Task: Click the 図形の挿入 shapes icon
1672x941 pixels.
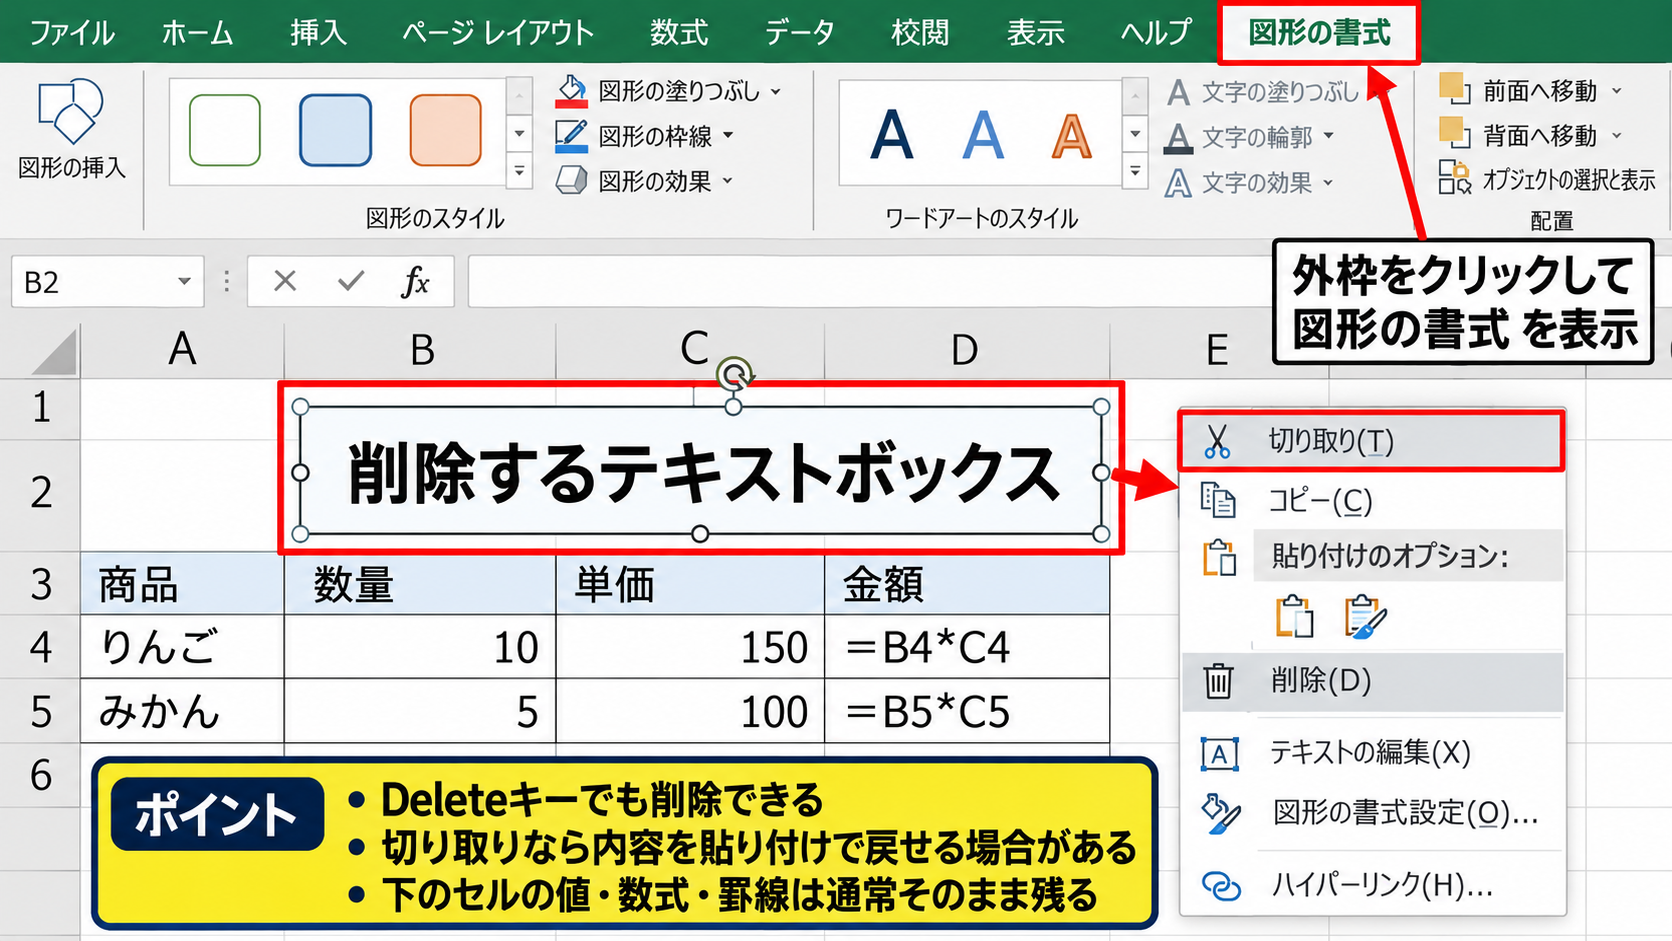Action: 70,110
